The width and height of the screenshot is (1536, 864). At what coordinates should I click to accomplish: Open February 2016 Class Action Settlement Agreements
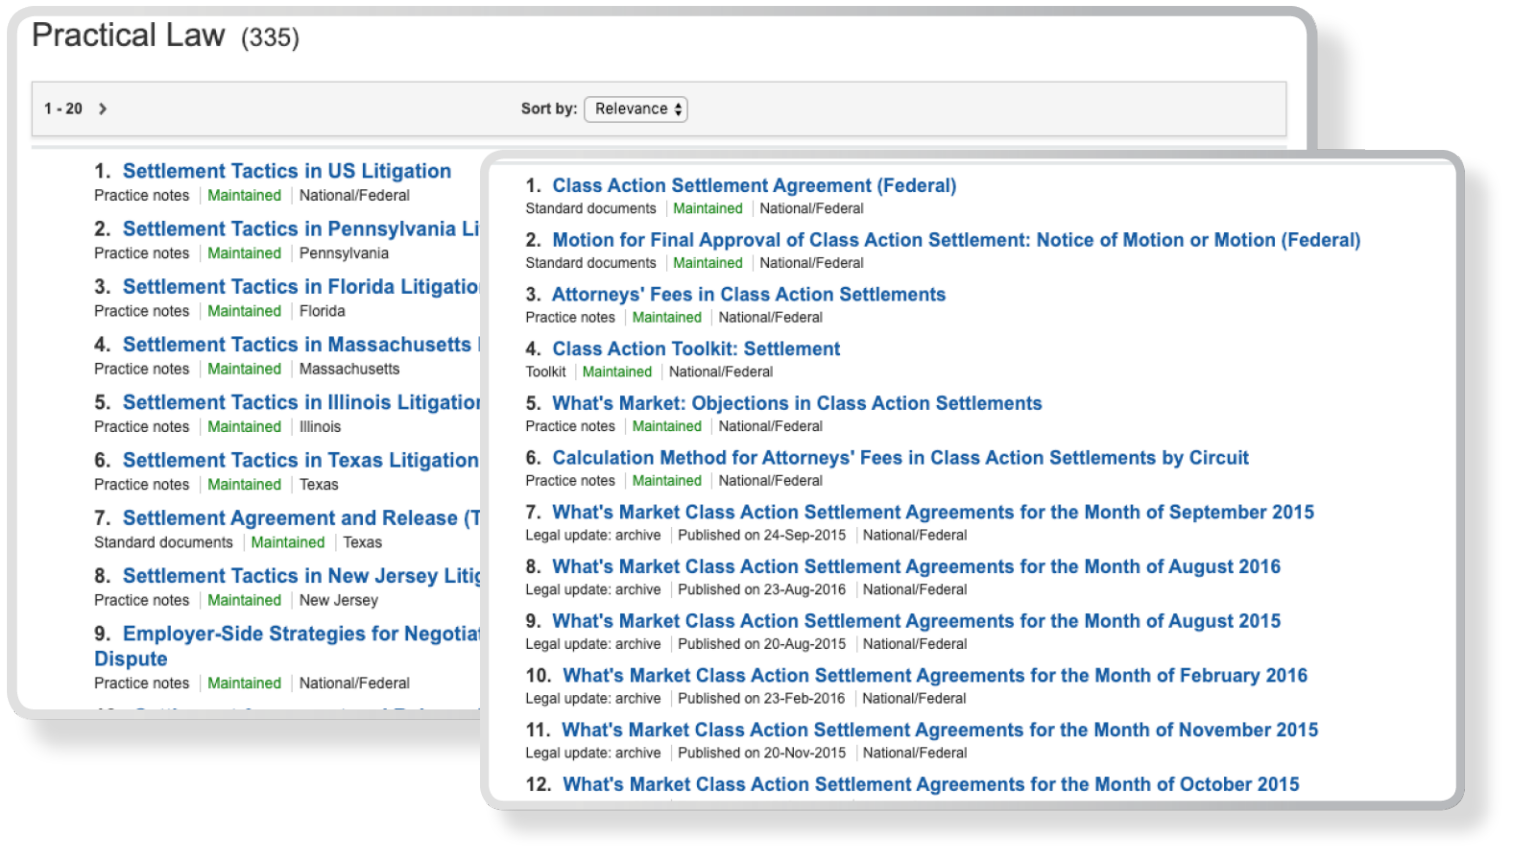coord(935,676)
